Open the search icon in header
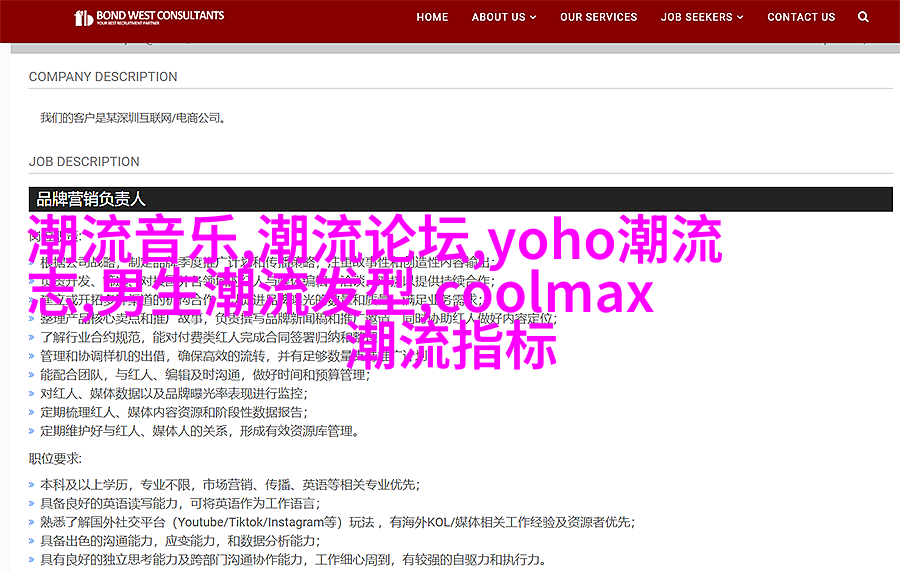 pos(863,17)
